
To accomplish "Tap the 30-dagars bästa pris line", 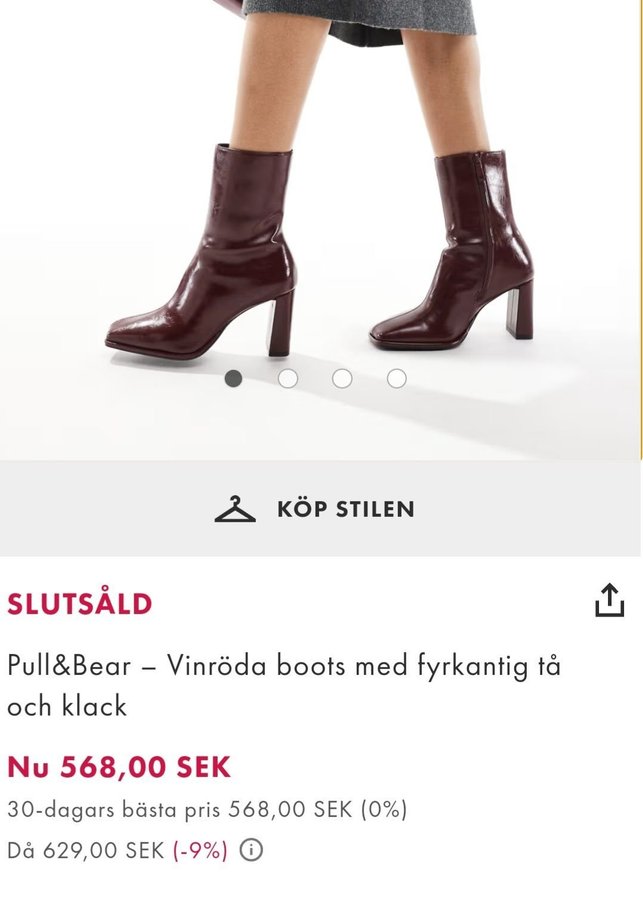I will pyautogui.click(x=207, y=810).
